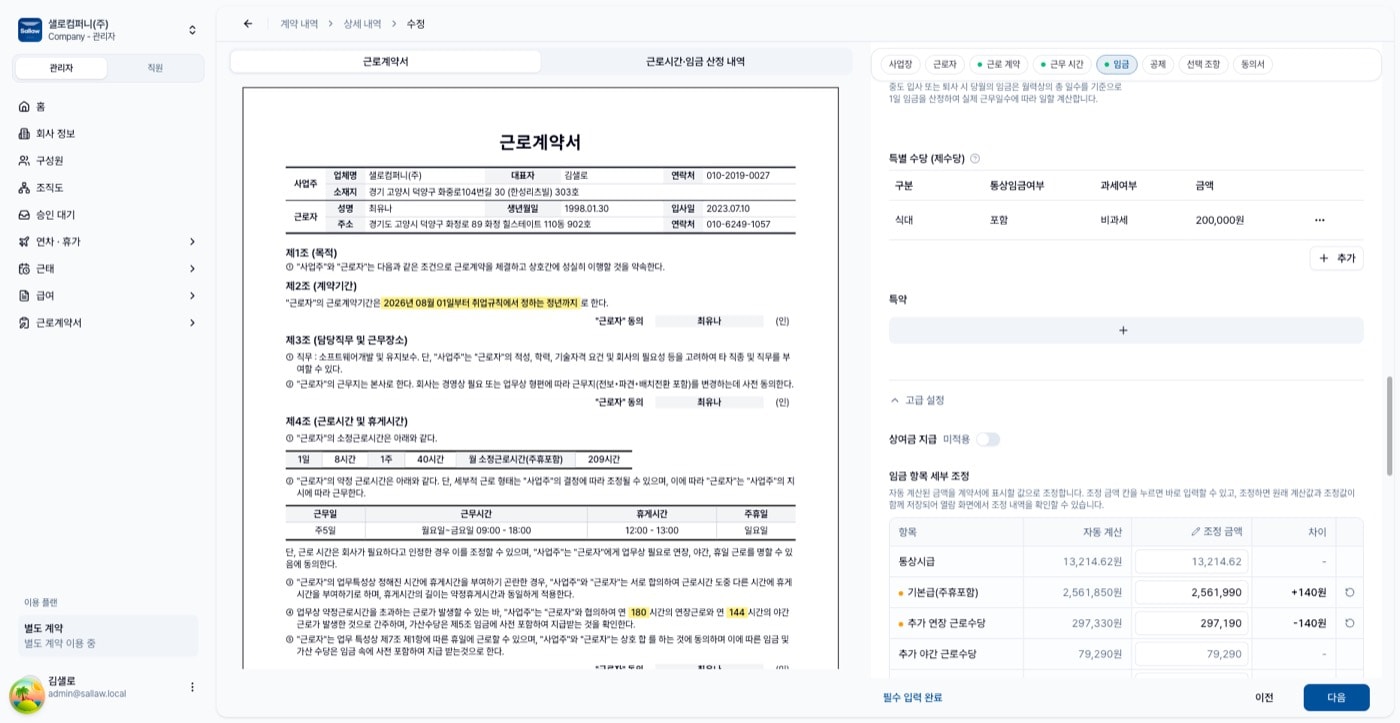Click the 승인 대기 inbox icon

click(x=25, y=214)
